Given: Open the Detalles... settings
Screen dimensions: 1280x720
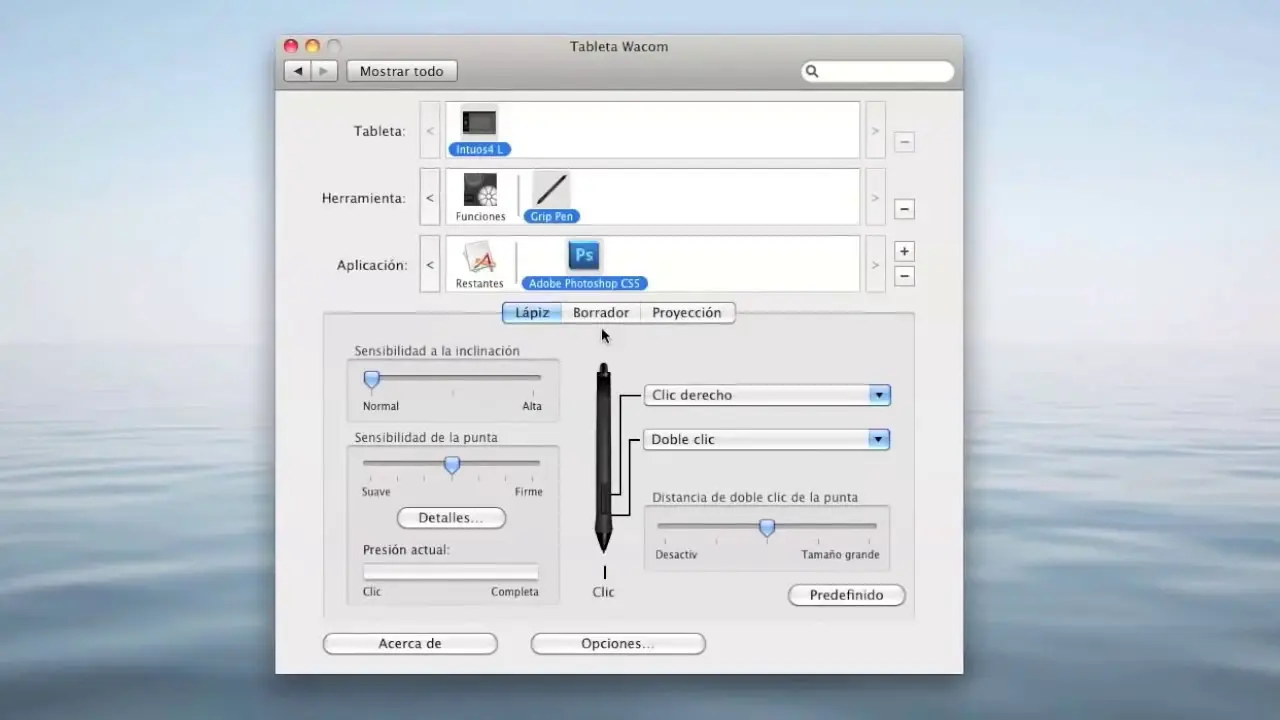Looking at the screenshot, I should tap(451, 518).
